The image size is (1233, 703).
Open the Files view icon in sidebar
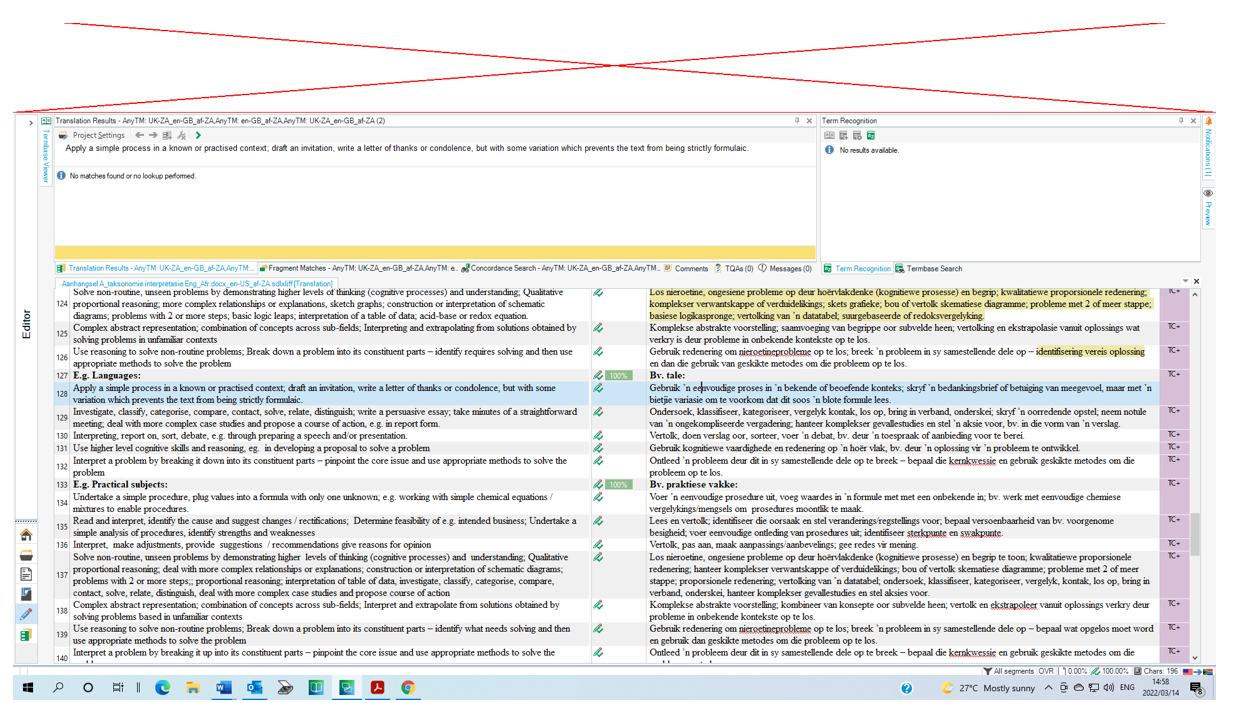point(26,575)
